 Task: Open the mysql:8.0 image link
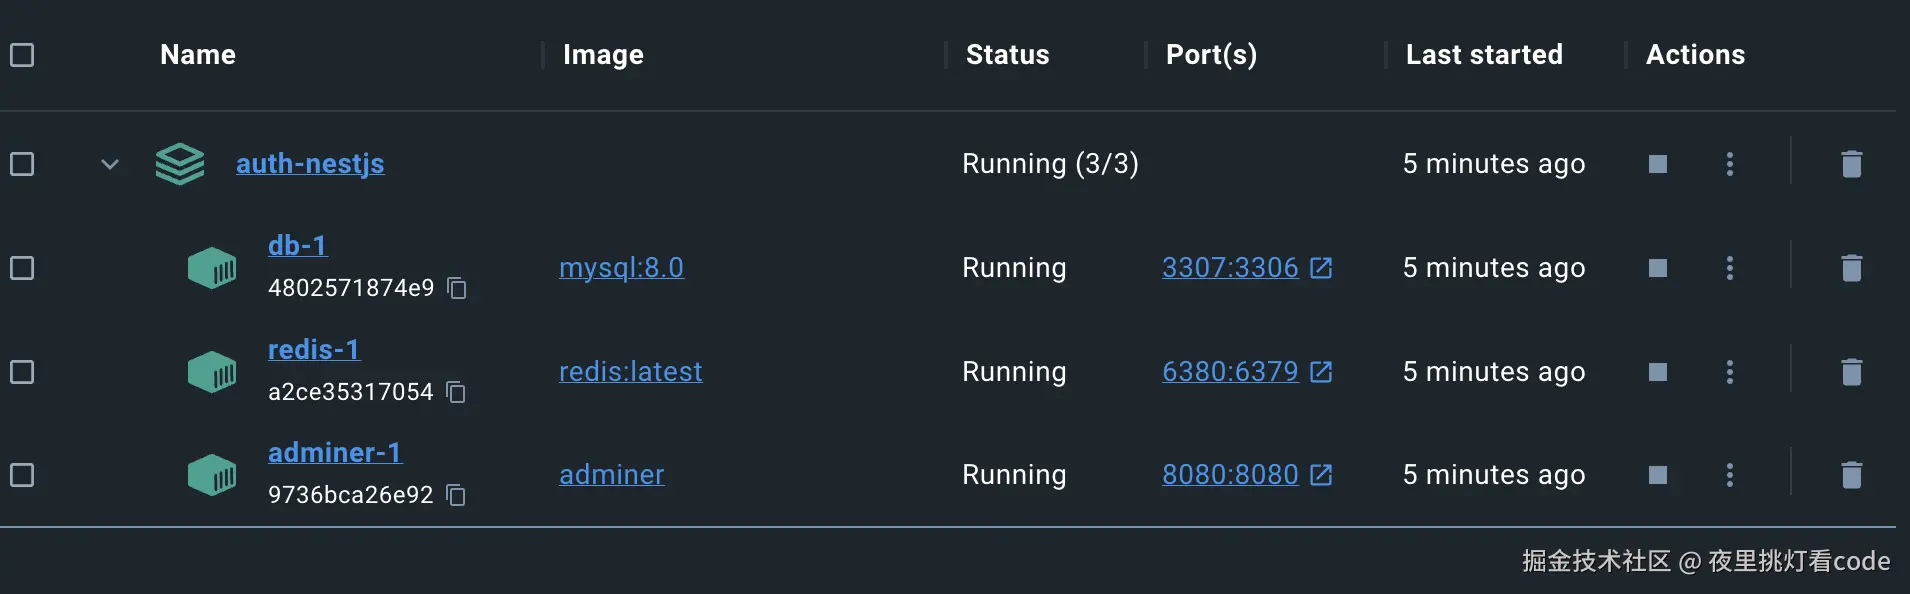[621, 268]
